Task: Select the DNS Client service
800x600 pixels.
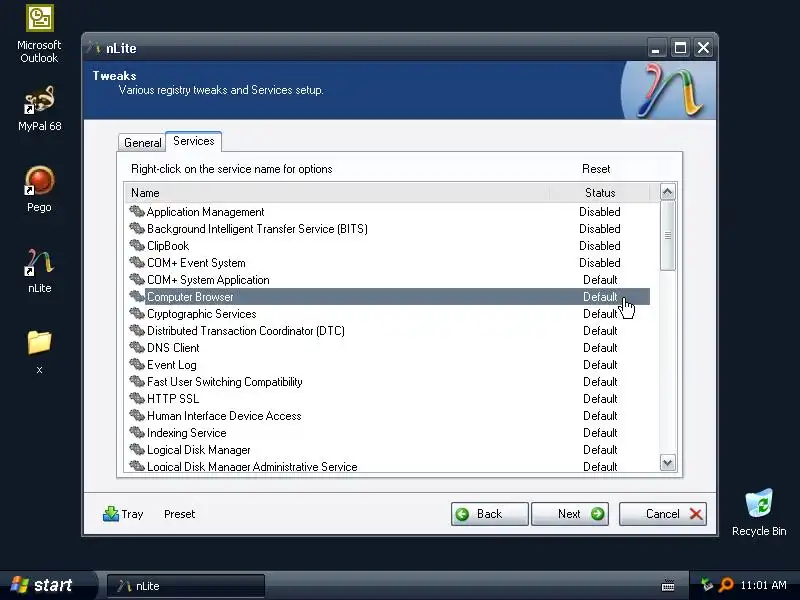Action: pyautogui.click(x=389, y=347)
